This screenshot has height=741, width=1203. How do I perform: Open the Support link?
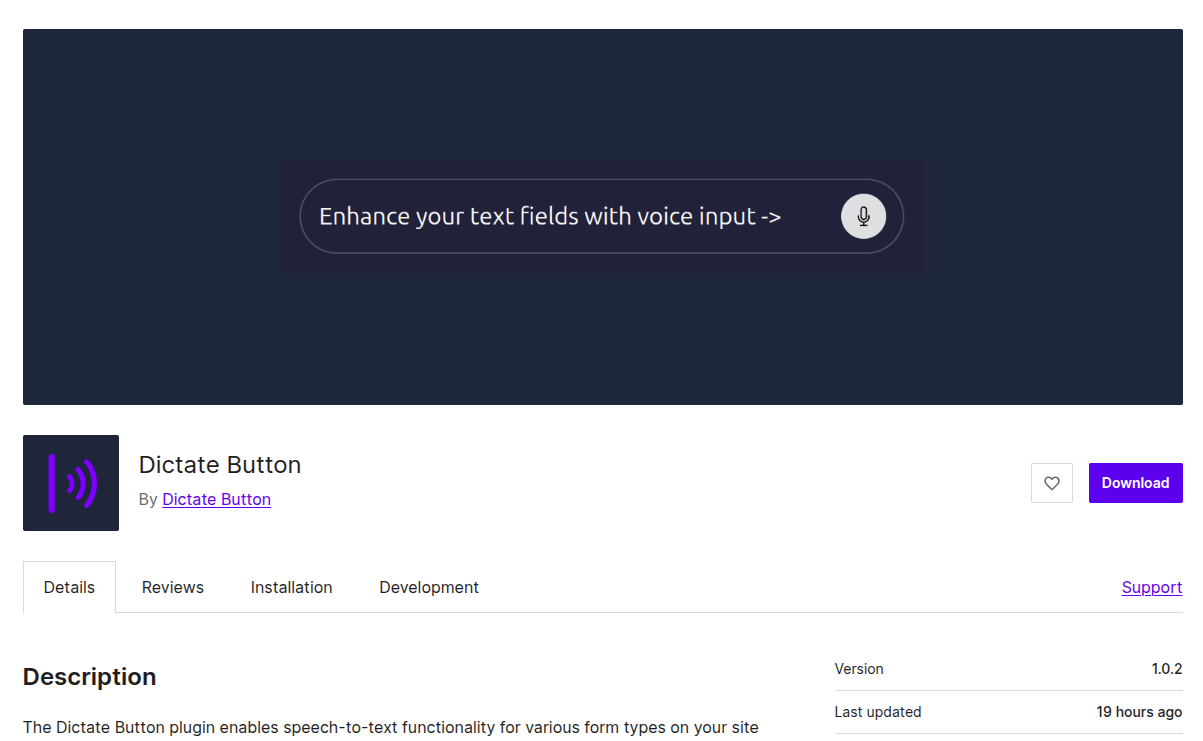[1152, 587]
